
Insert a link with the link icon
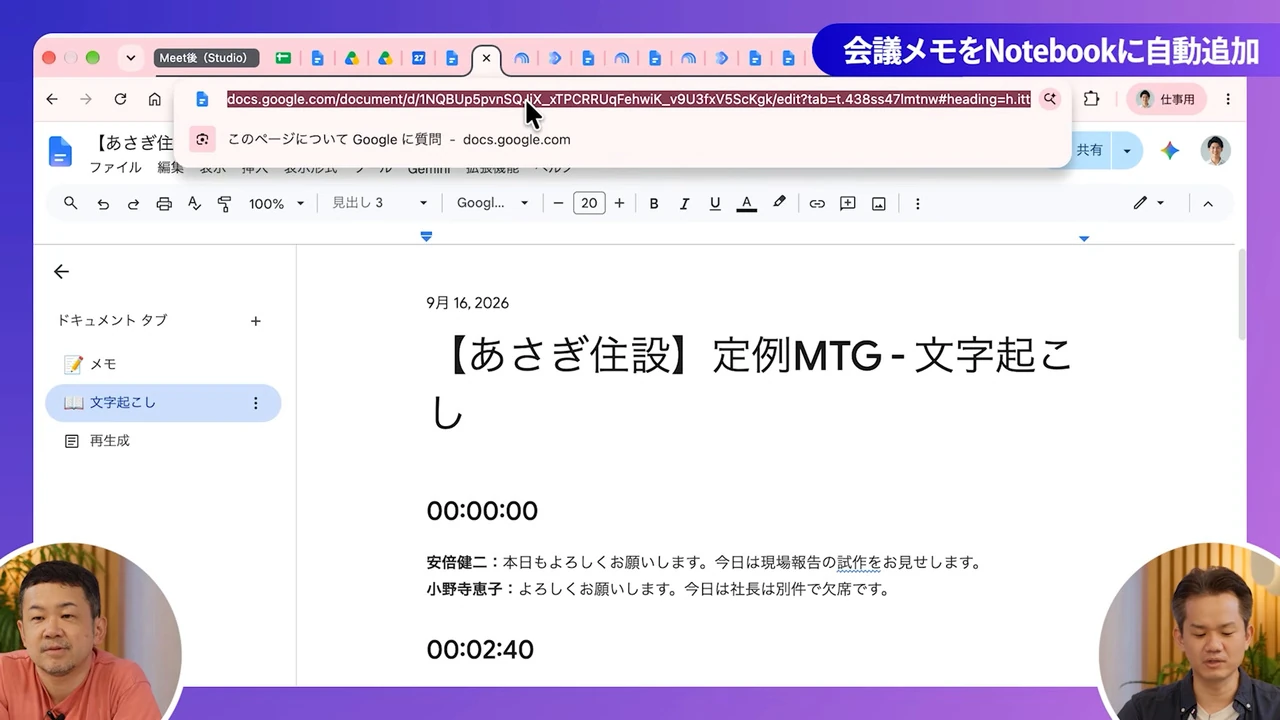coord(817,203)
